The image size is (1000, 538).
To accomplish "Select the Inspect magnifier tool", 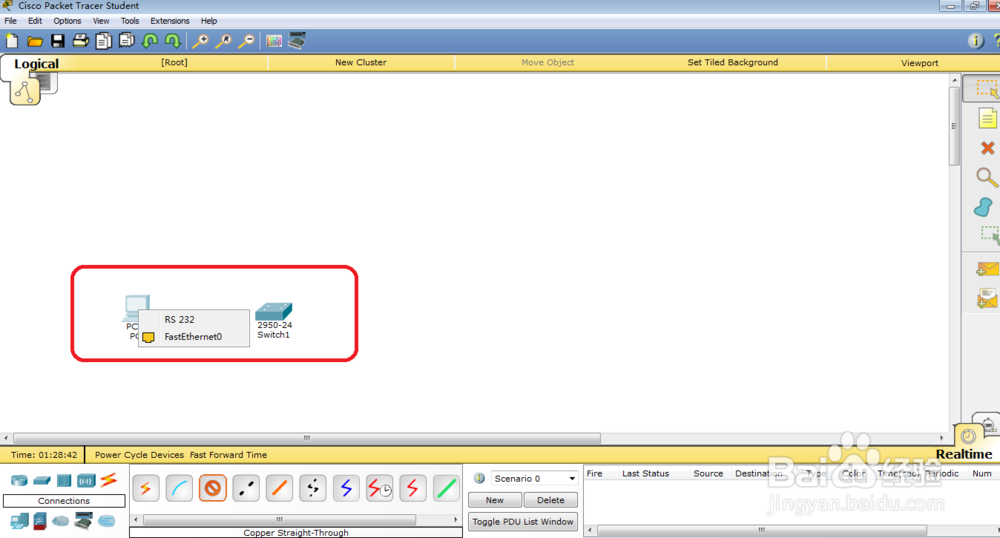I will [x=987, y=177].
